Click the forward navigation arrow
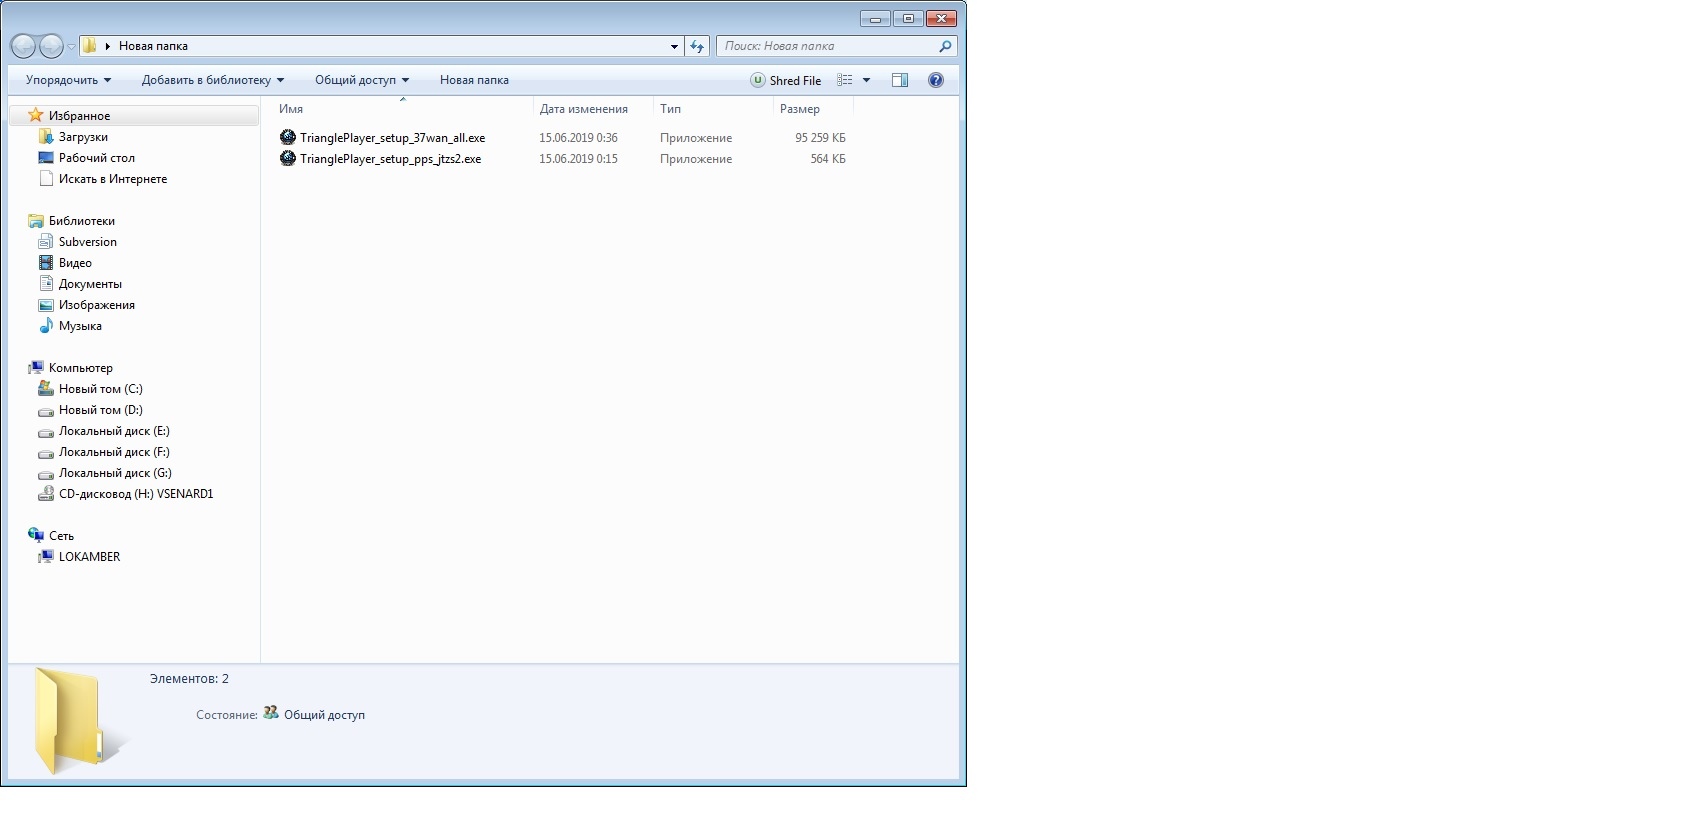1687x824 pixels. point(51,46)
